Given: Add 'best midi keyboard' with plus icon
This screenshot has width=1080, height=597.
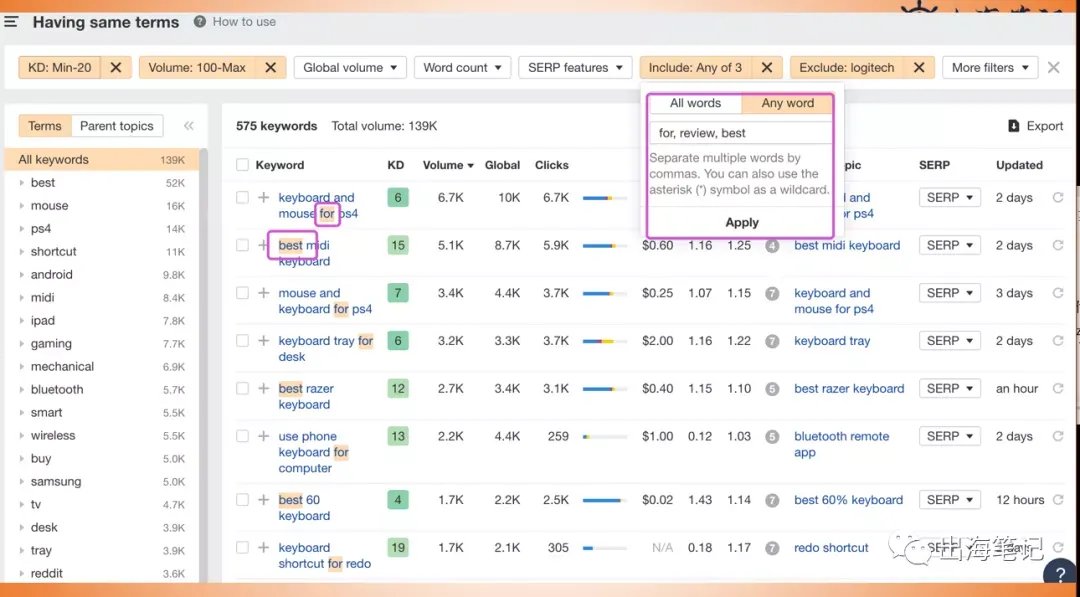Looking at the screenshot, I should point(263,245).
